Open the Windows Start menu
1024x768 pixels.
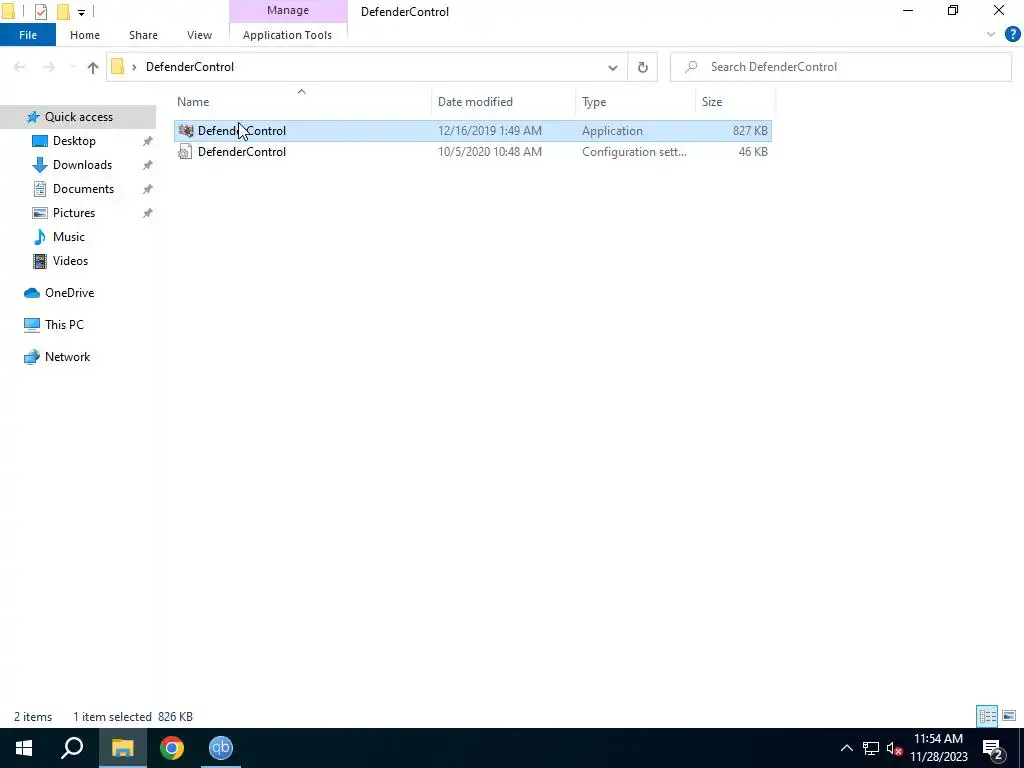(x=24, y=748)
